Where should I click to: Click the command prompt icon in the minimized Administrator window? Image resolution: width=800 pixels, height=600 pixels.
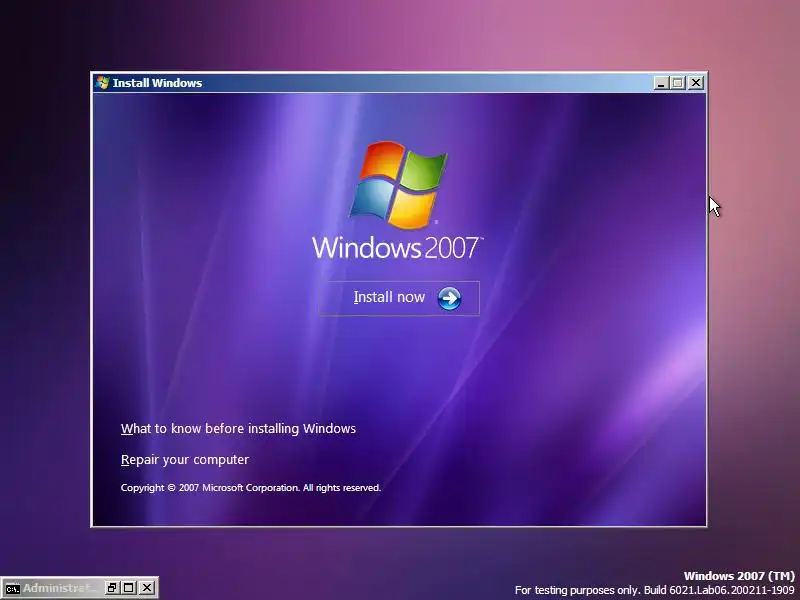[12, 588]
